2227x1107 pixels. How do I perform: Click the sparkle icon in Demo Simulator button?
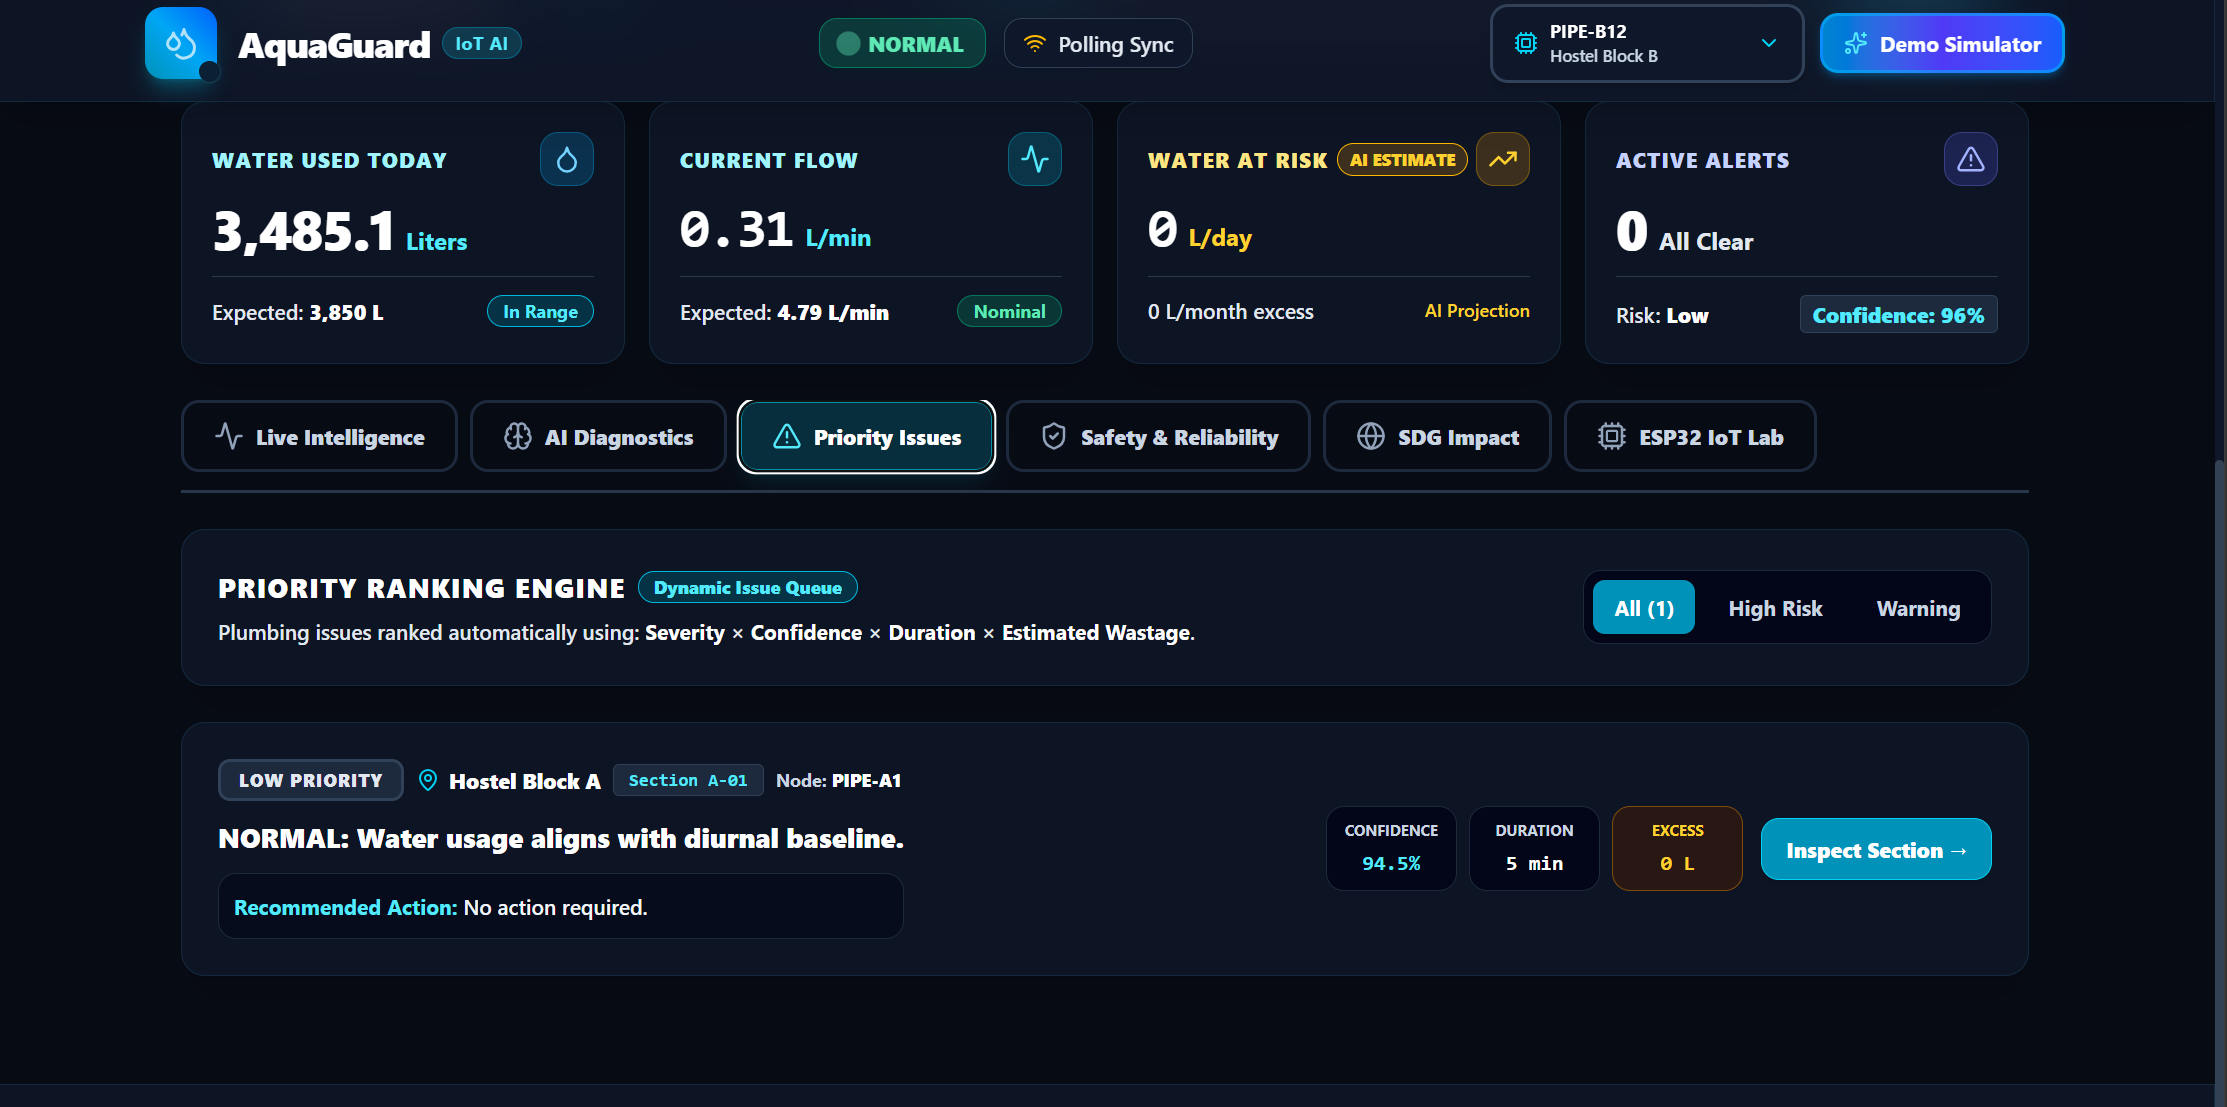(x=1856, y=44)
